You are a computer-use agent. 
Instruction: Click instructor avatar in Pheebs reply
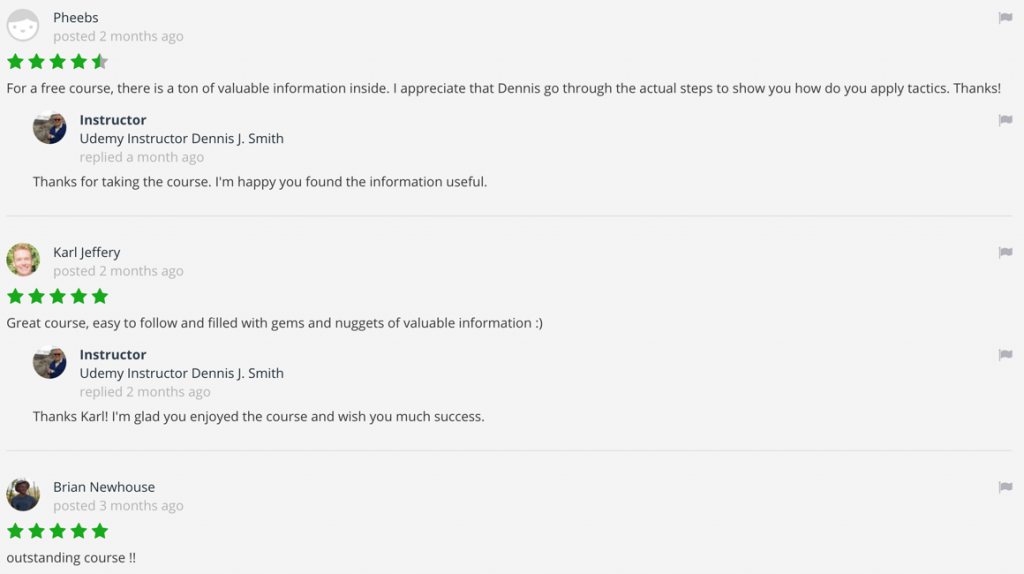pyautogui.click(x=50, y=128)
